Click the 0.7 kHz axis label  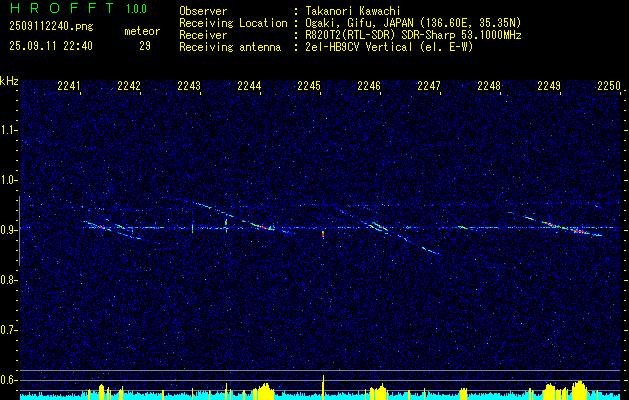pos(9,330)
